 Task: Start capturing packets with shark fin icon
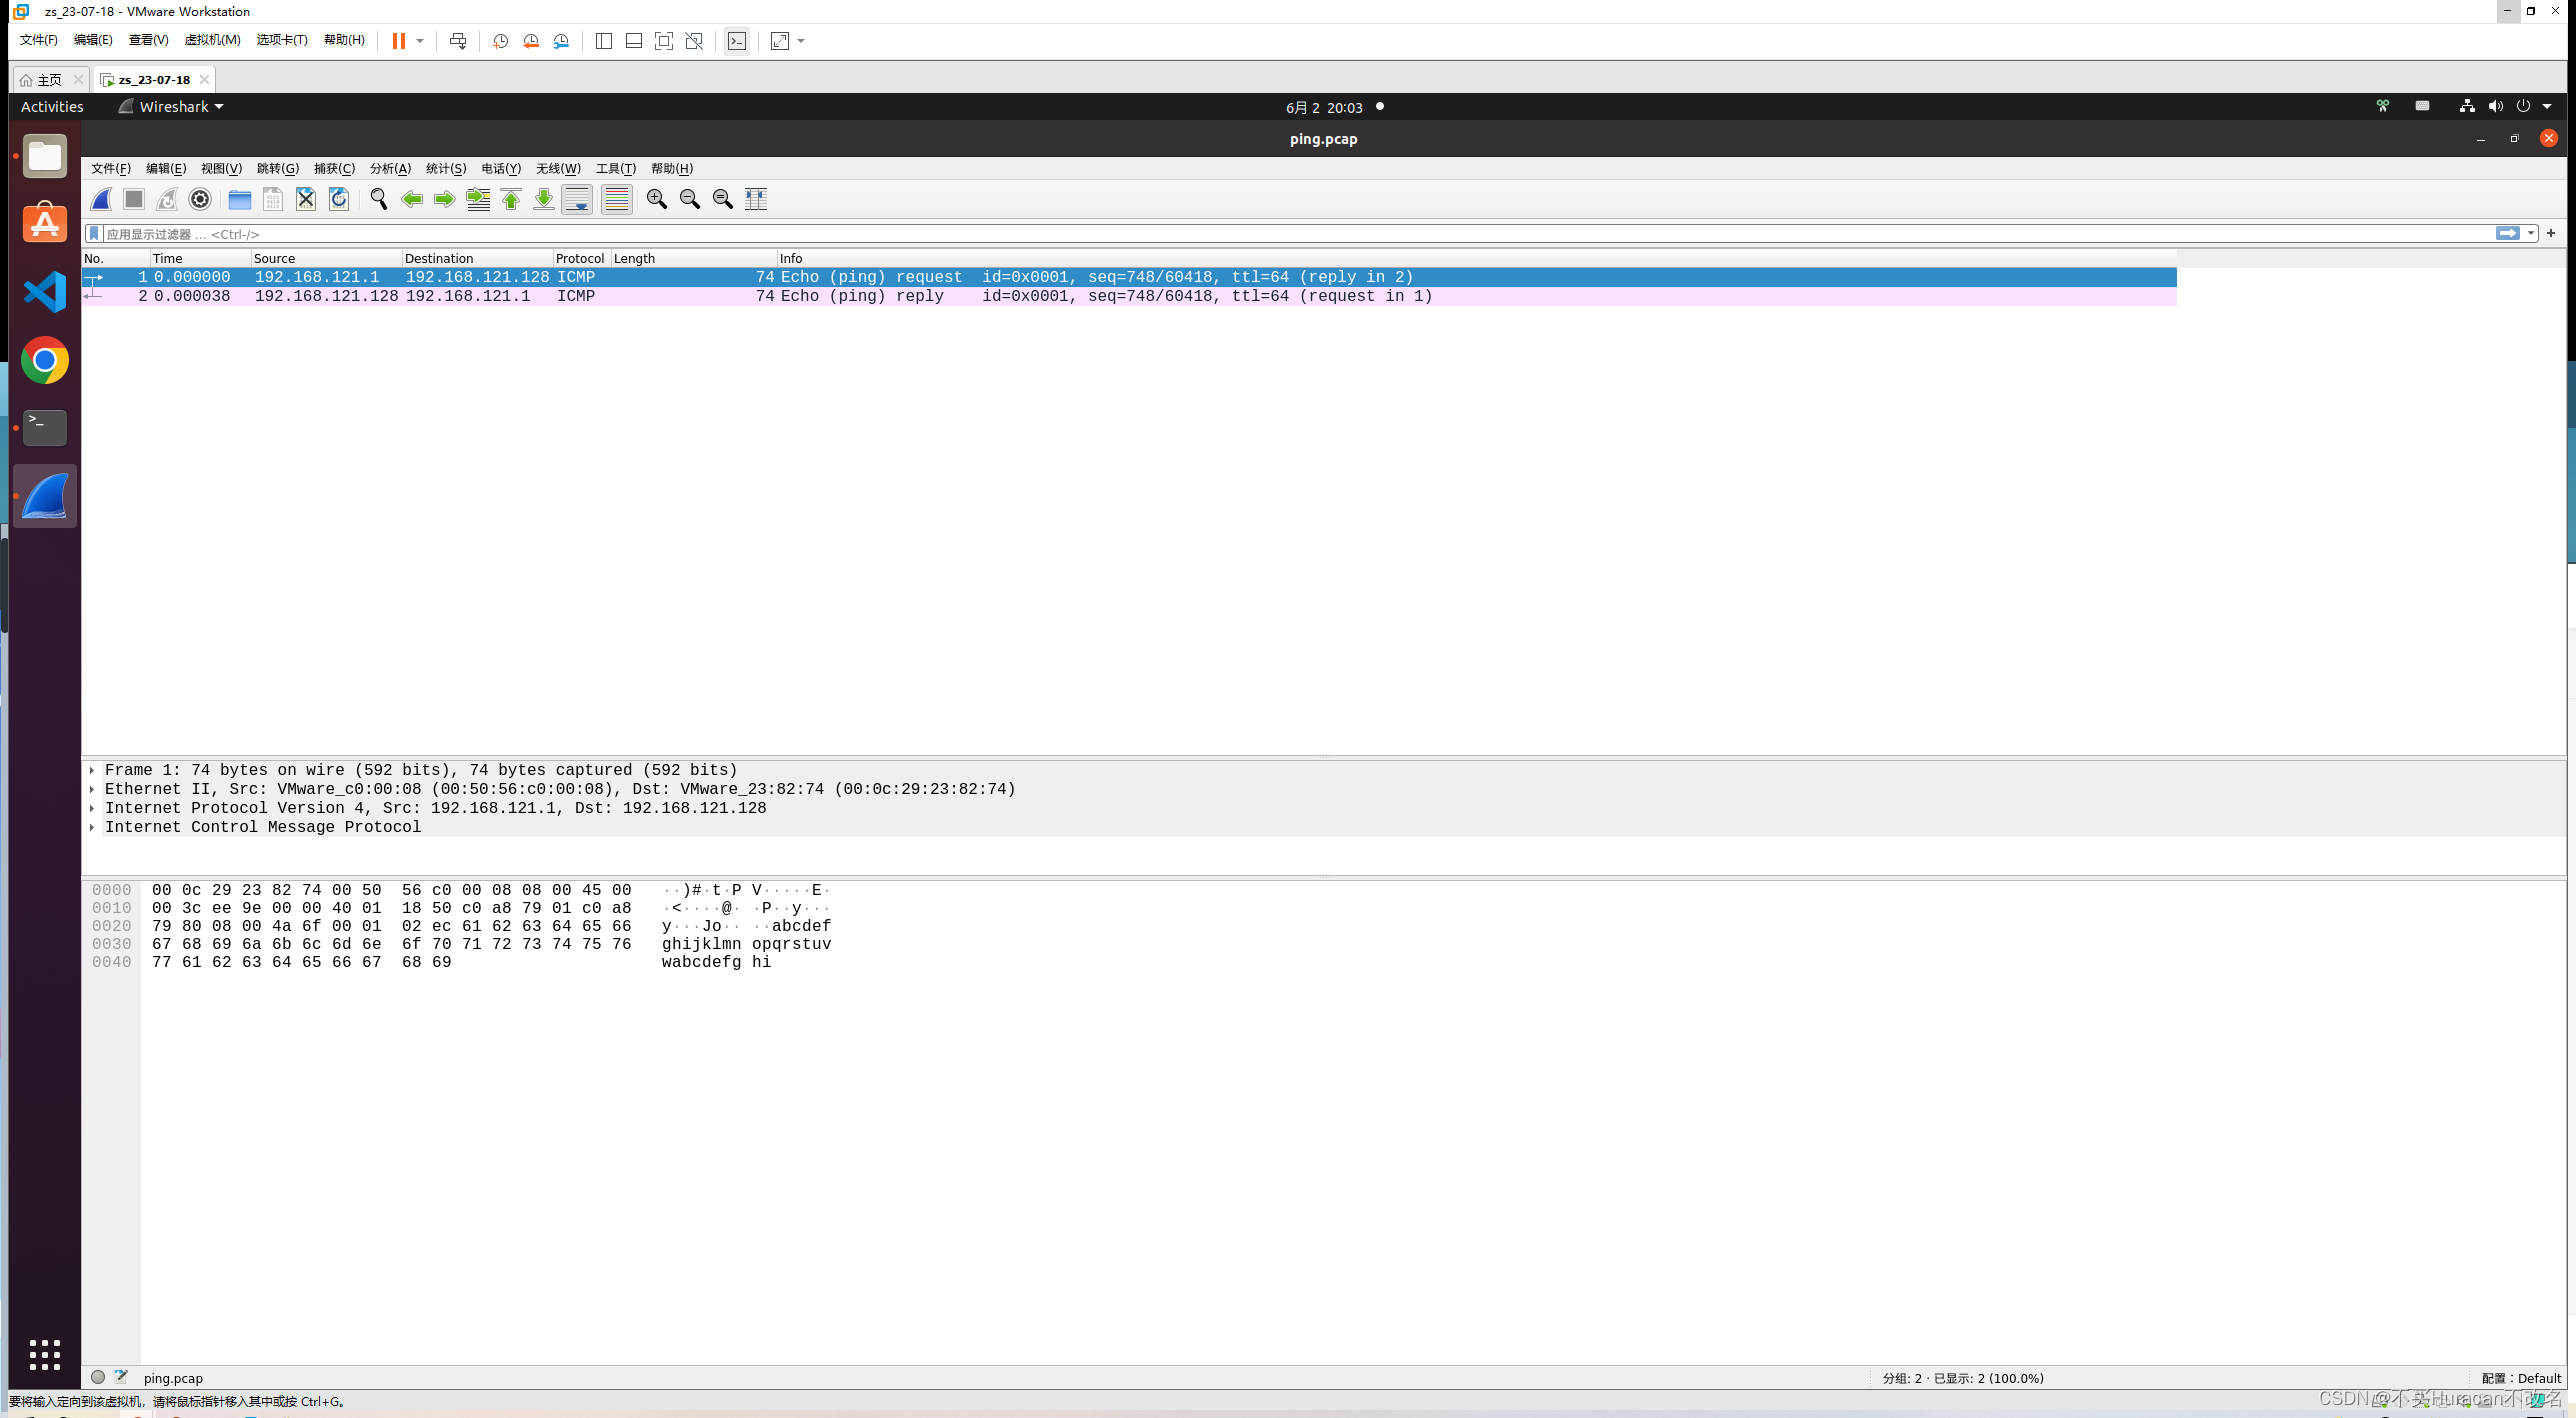[x=101, y=199]
